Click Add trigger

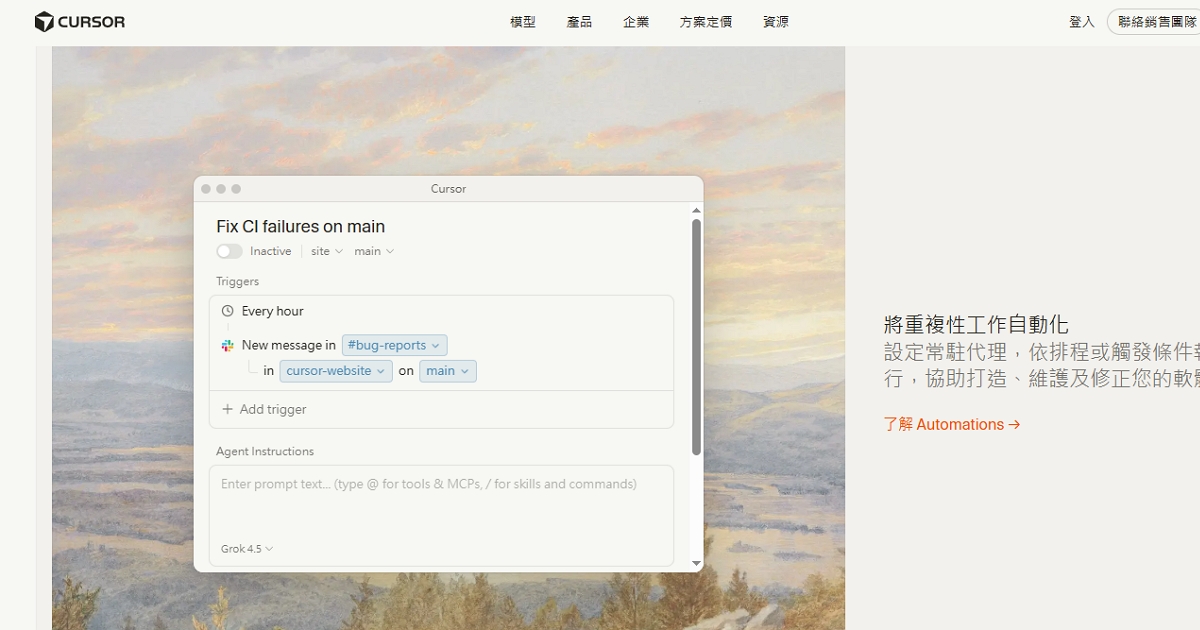pyautogui.click(x=264, y=409)
